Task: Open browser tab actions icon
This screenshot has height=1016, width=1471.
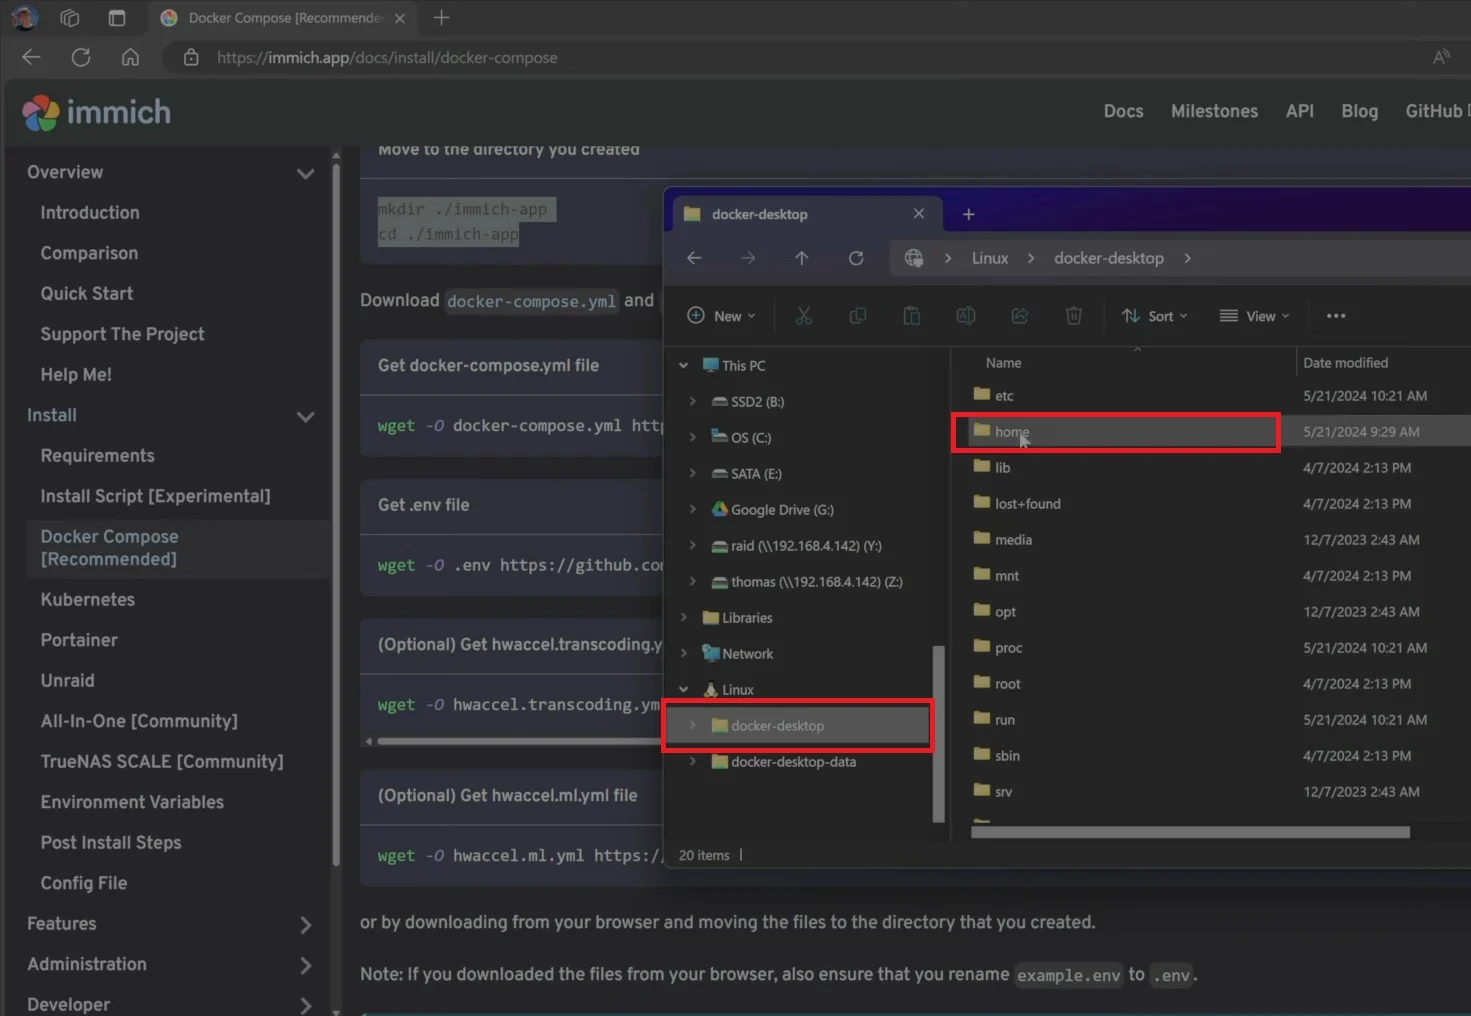Action: tap(117, 18)
